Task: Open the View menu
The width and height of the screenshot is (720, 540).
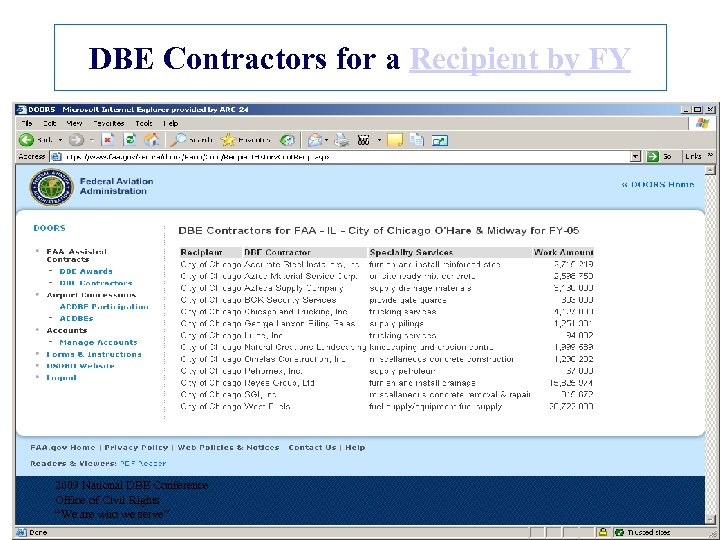Action: tap(74, 123)
